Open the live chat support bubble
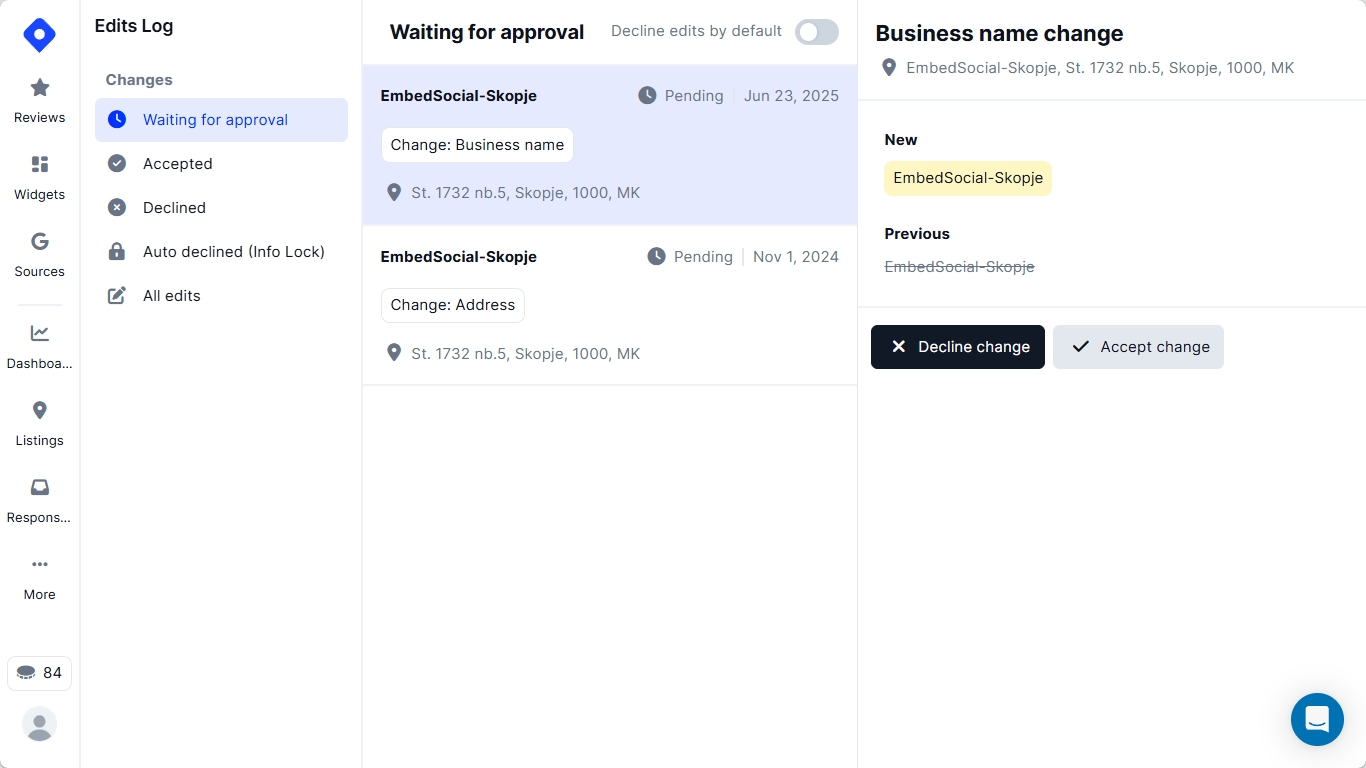 point(1316,719)
